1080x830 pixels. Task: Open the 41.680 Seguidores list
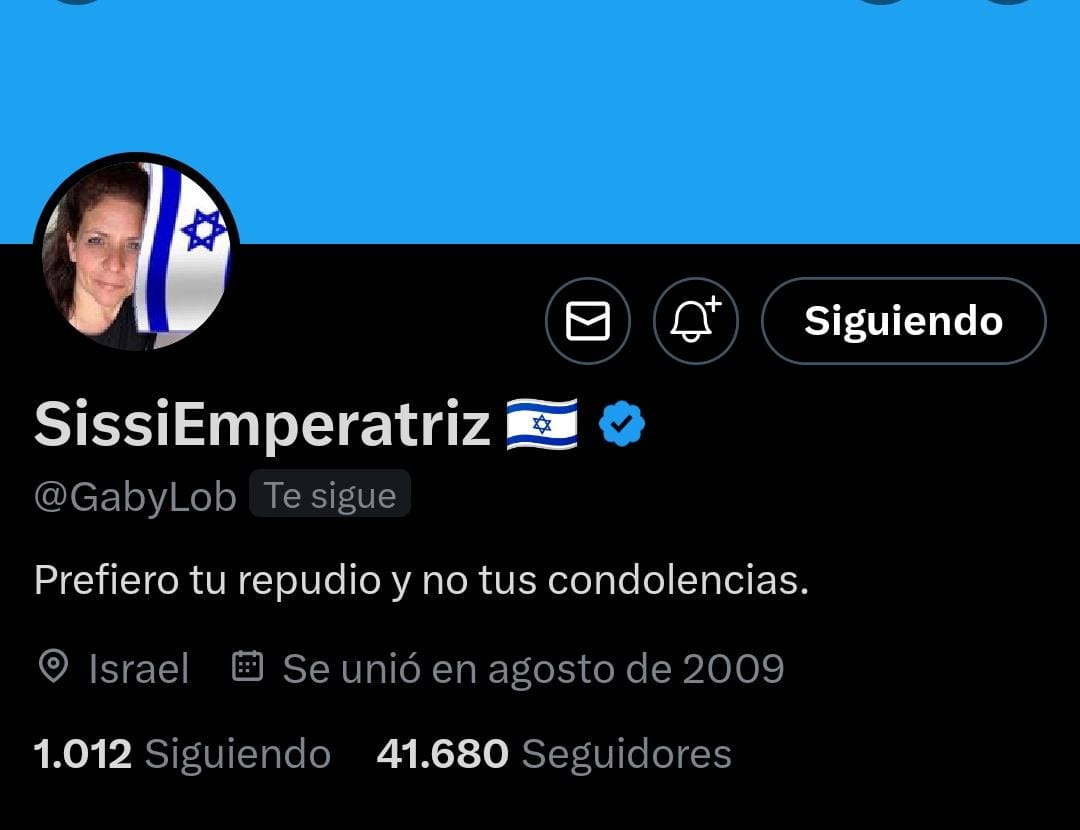[x=554, y=754]
